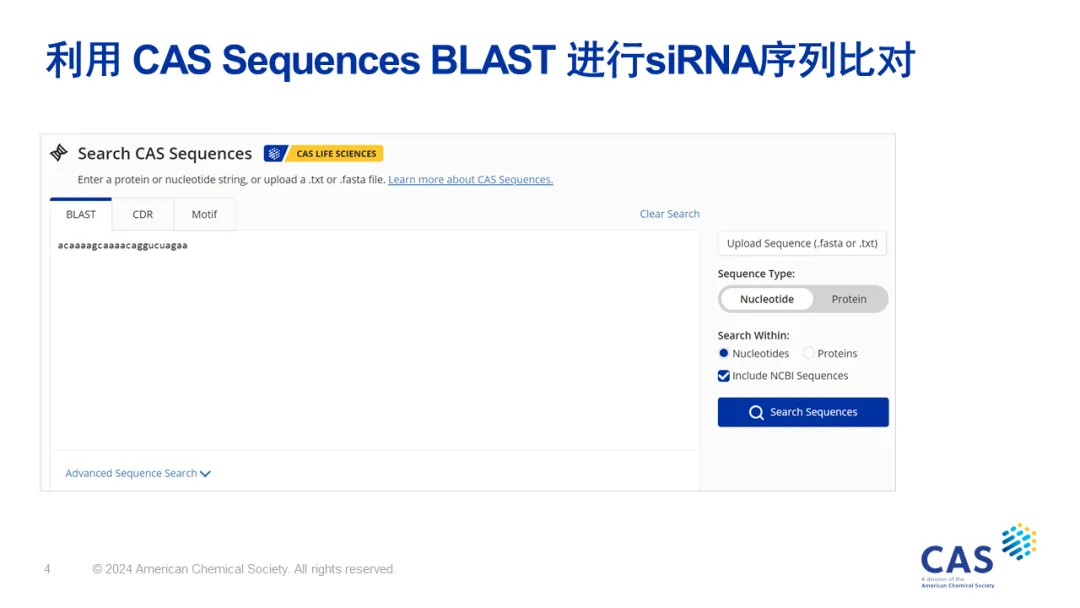Open the BLAST tab

point(81,214)
